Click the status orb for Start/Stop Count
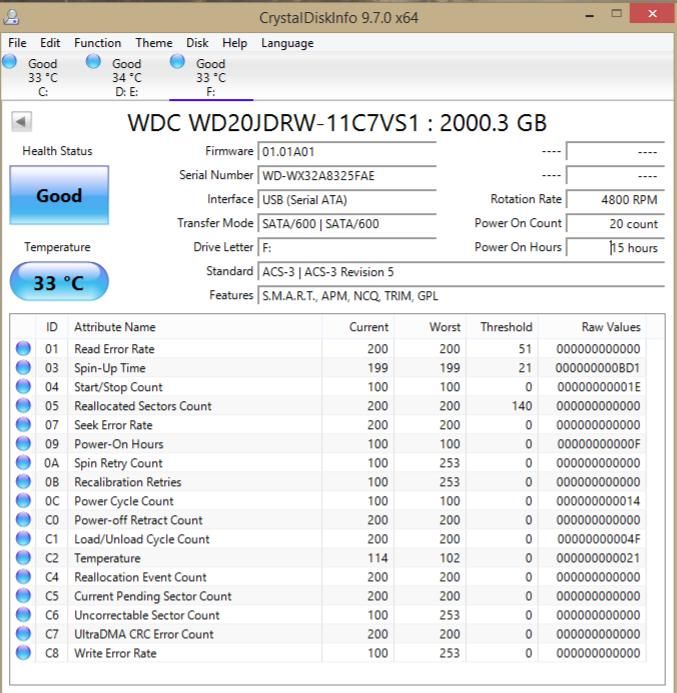677x693 pixels. click(23, 386)
